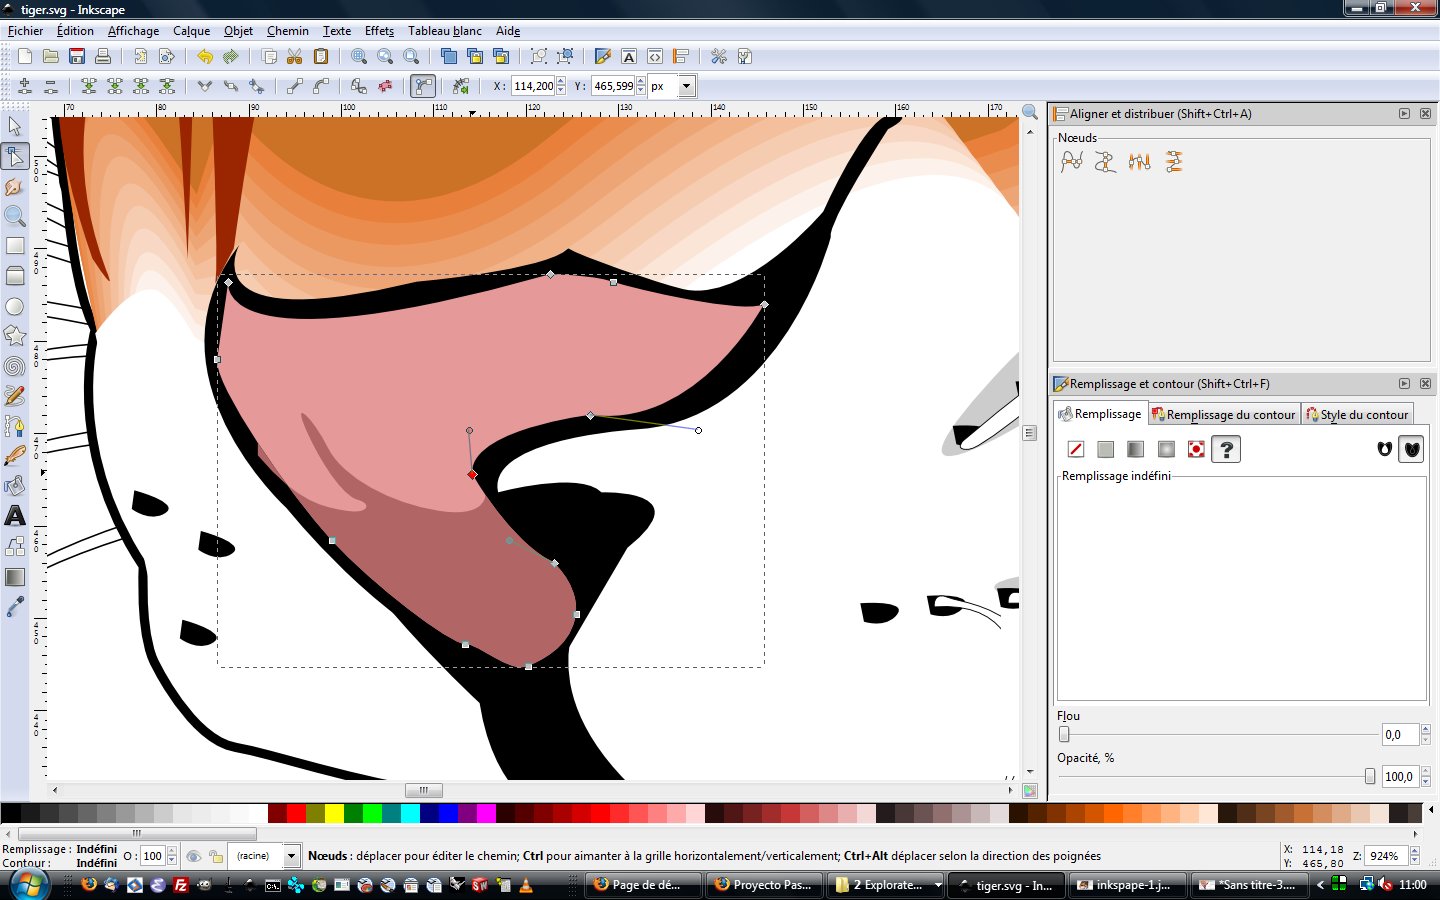The image size is (1440, 900).
Task: Switch to Remplissage du contour tab
Action: click(x=1223, y=415)
